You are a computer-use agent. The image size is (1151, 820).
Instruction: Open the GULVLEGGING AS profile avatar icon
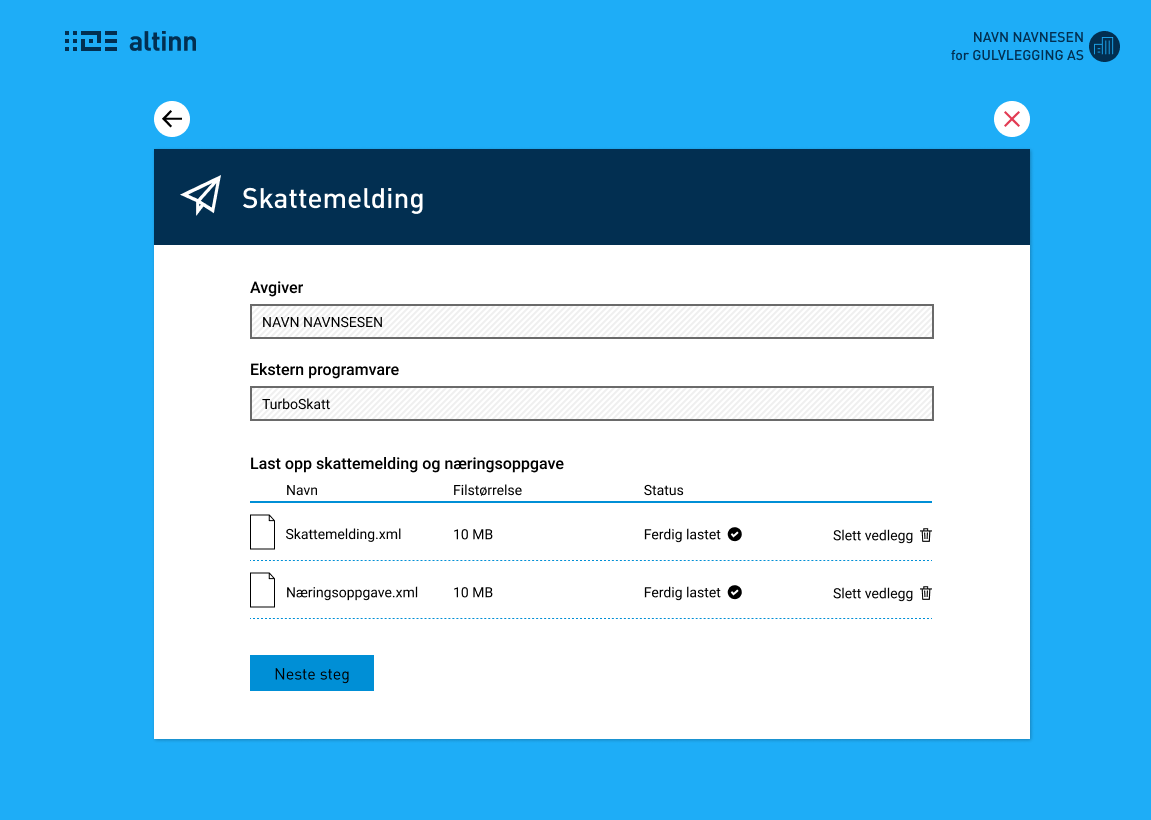point(1104,46)
